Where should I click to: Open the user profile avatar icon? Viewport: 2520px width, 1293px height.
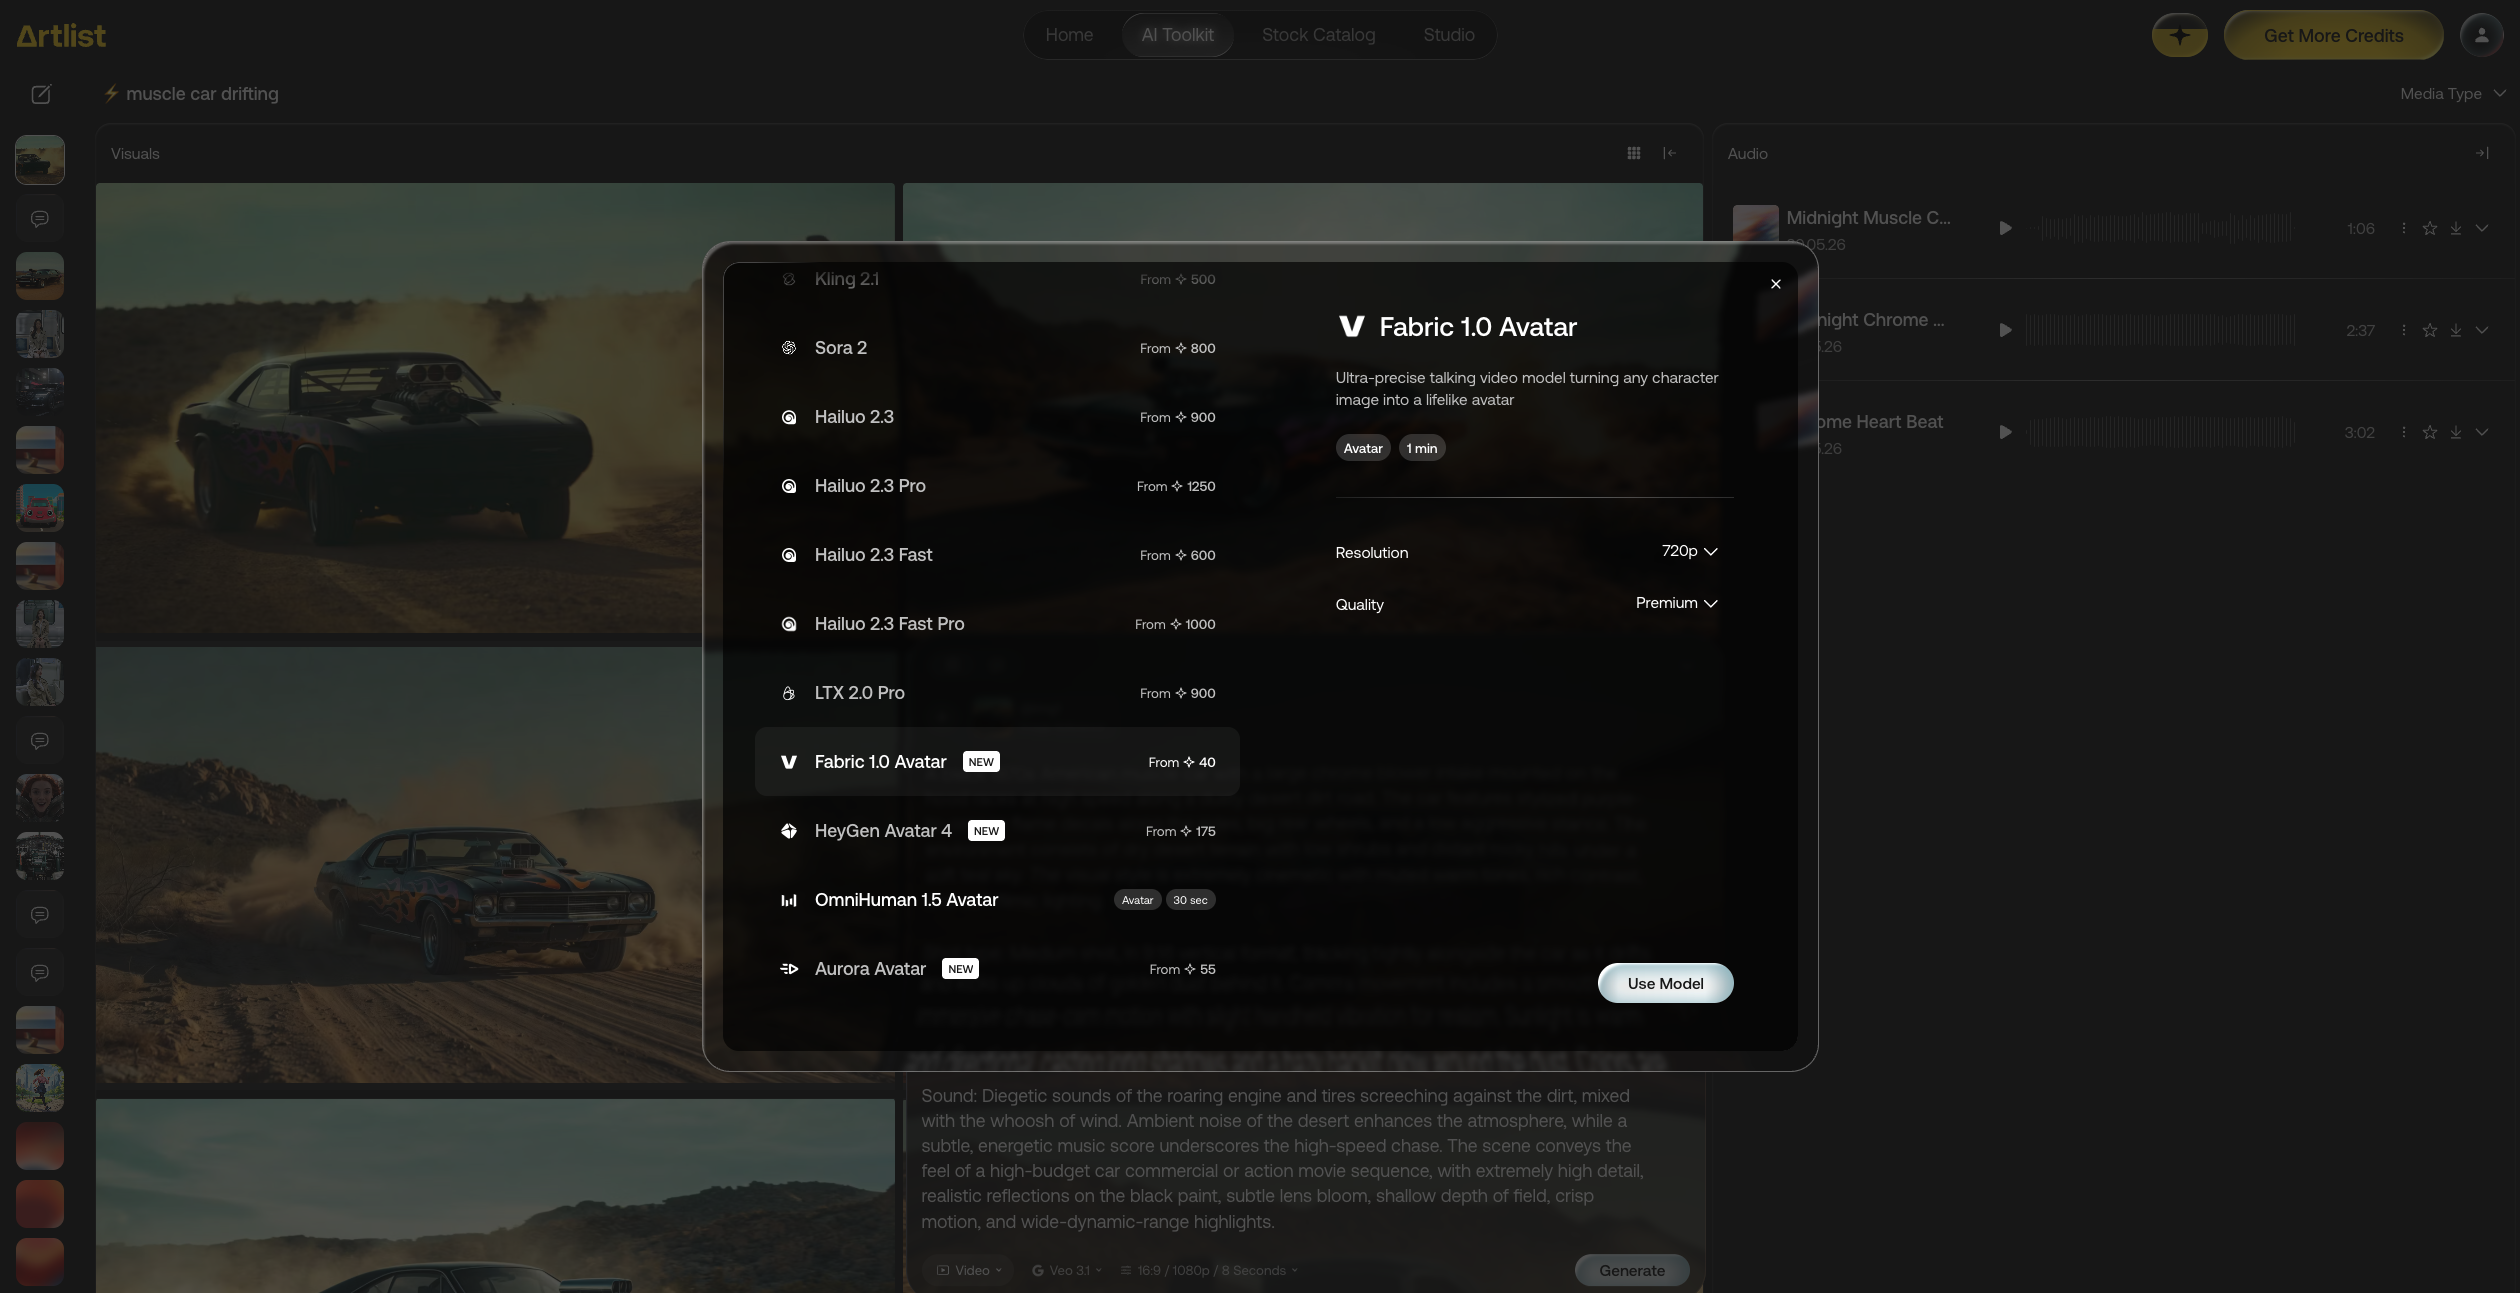(x=2481, y=35)
